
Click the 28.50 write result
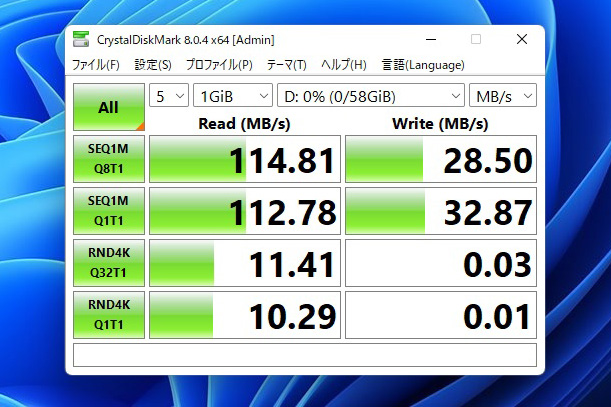tap(441, 159)
